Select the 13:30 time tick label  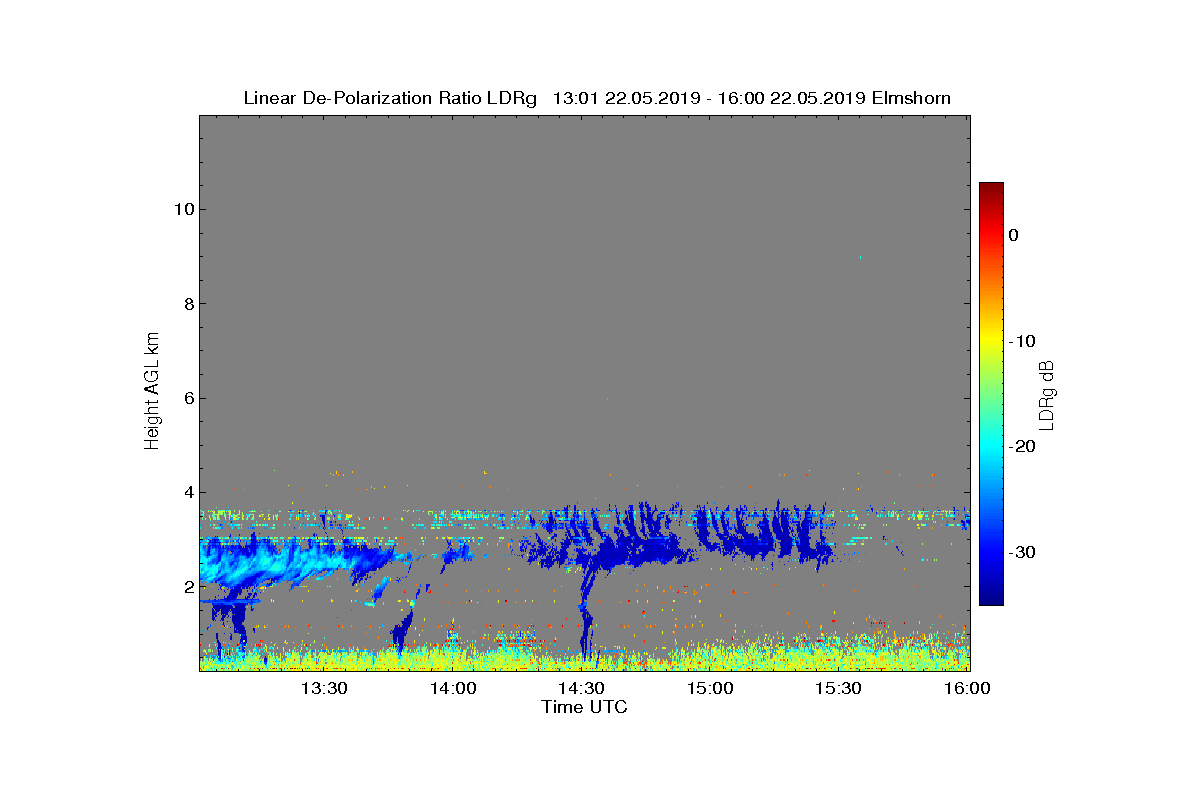pyautogui.click(x=324, y=688)
